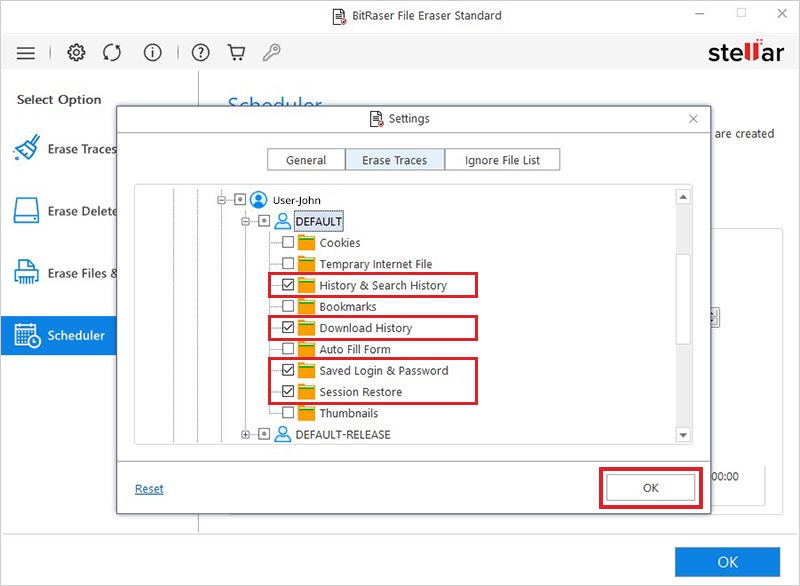Viewport: 800px width, 586px height.
Task: Check the Thumbnails checkbox
Action: coord(288,412)
